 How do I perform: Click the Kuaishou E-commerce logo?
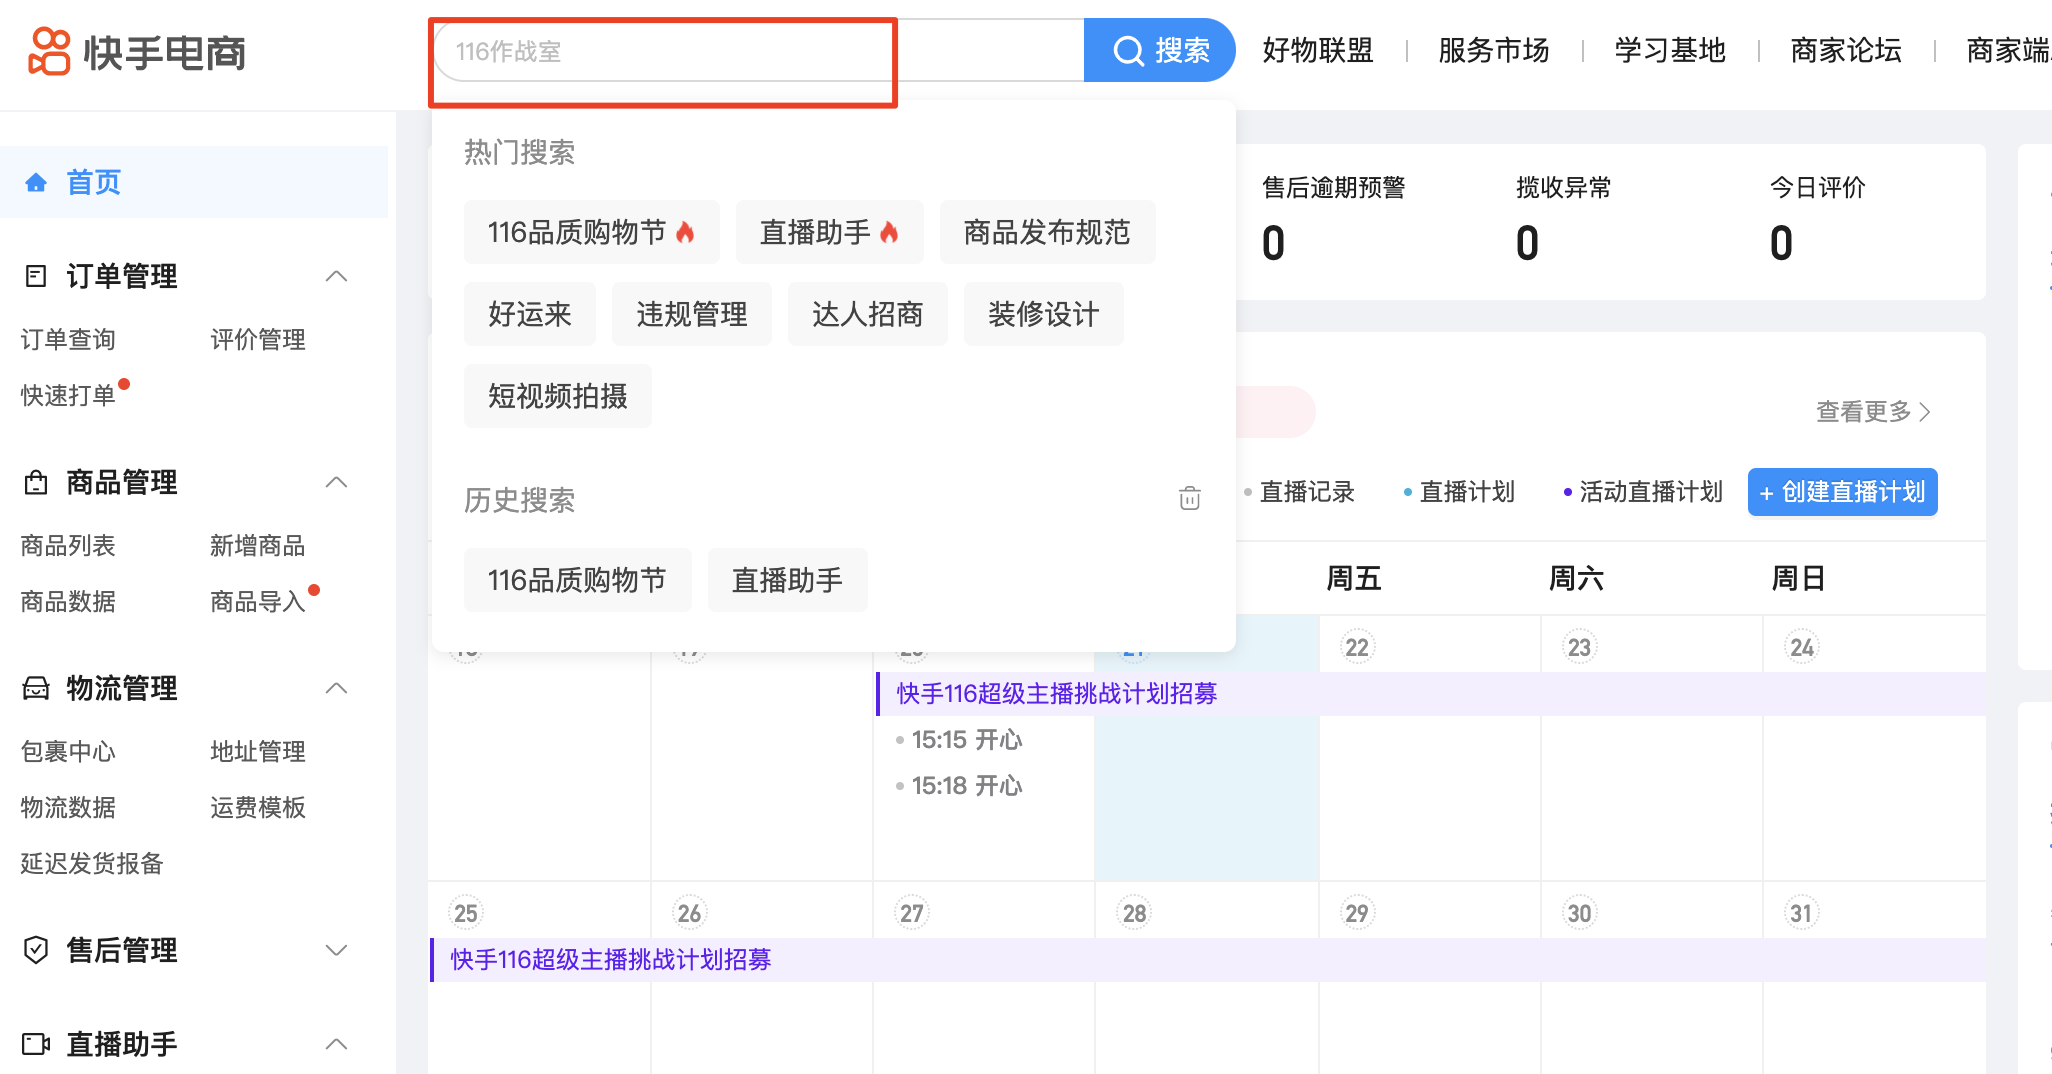click(x=137, y=52)
